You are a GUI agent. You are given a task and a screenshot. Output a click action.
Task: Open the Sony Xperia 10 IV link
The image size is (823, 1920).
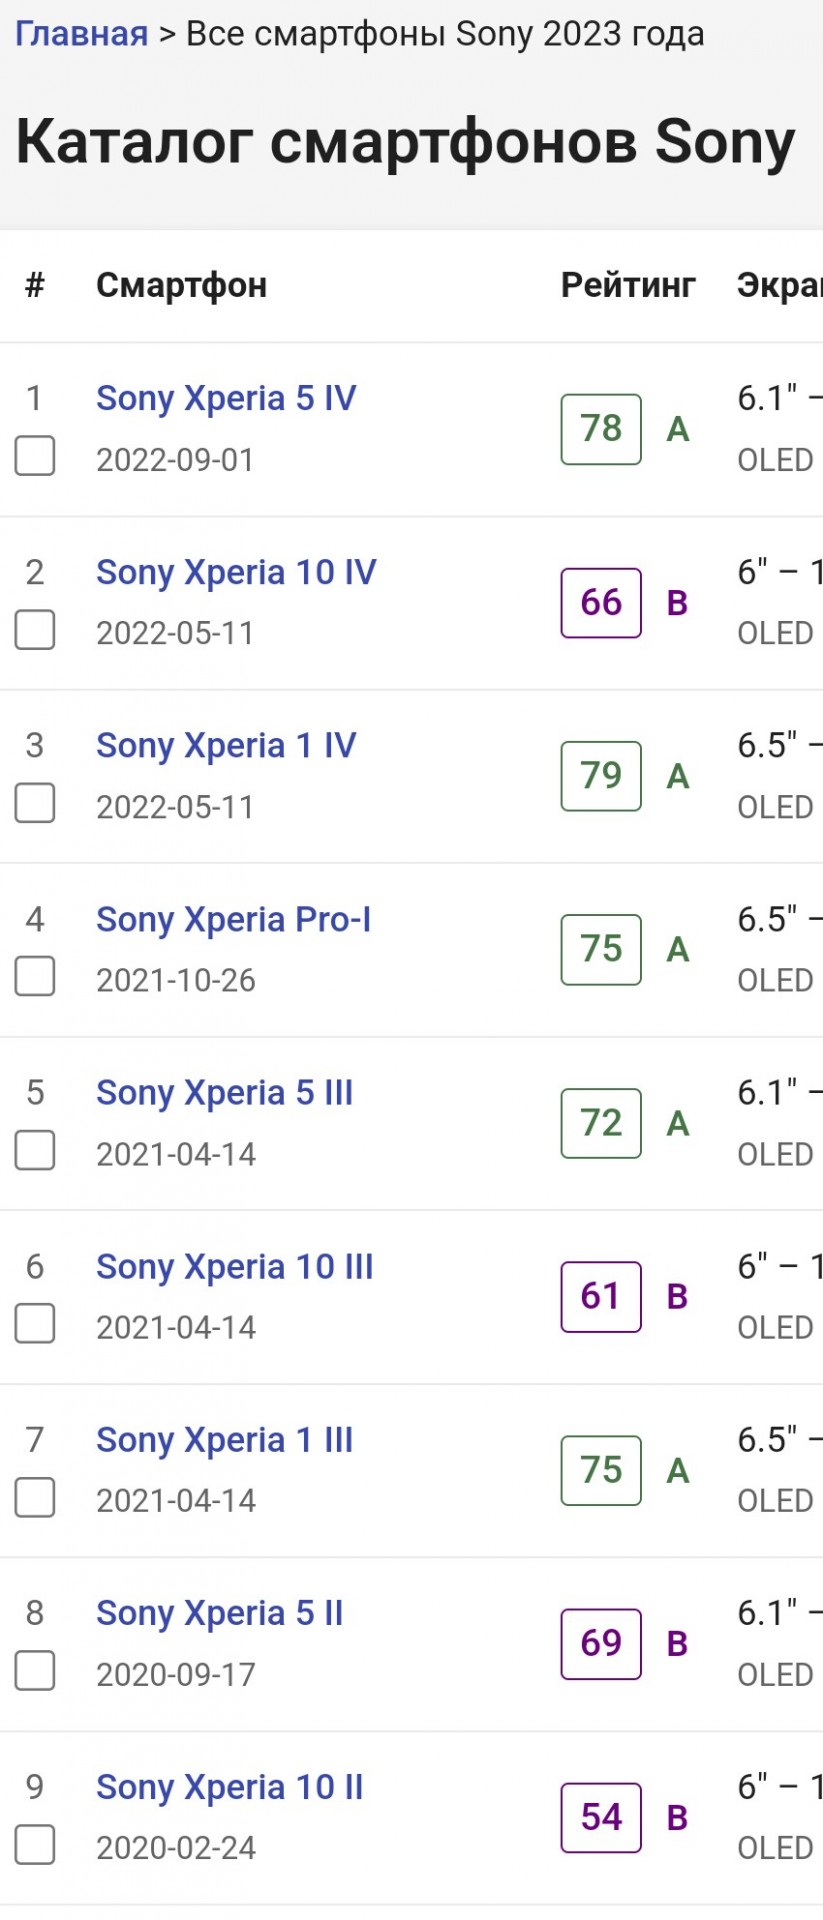tap(236, 572)
